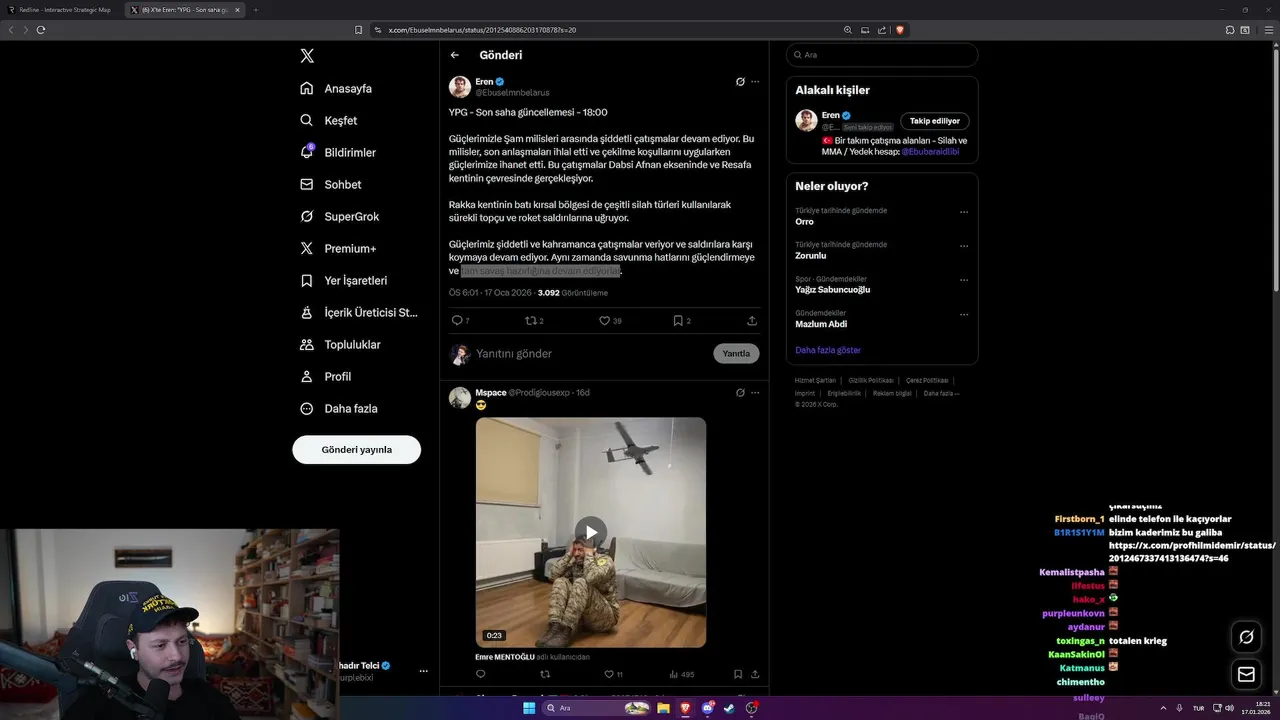
Task: Open a new browser tab
Action: [x=255, y=10]
